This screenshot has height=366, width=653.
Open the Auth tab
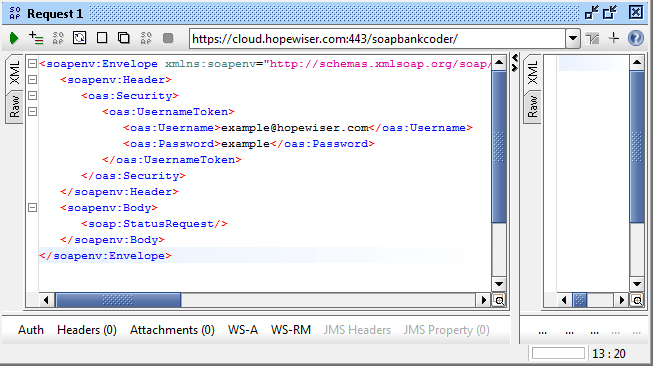point(31,330)
